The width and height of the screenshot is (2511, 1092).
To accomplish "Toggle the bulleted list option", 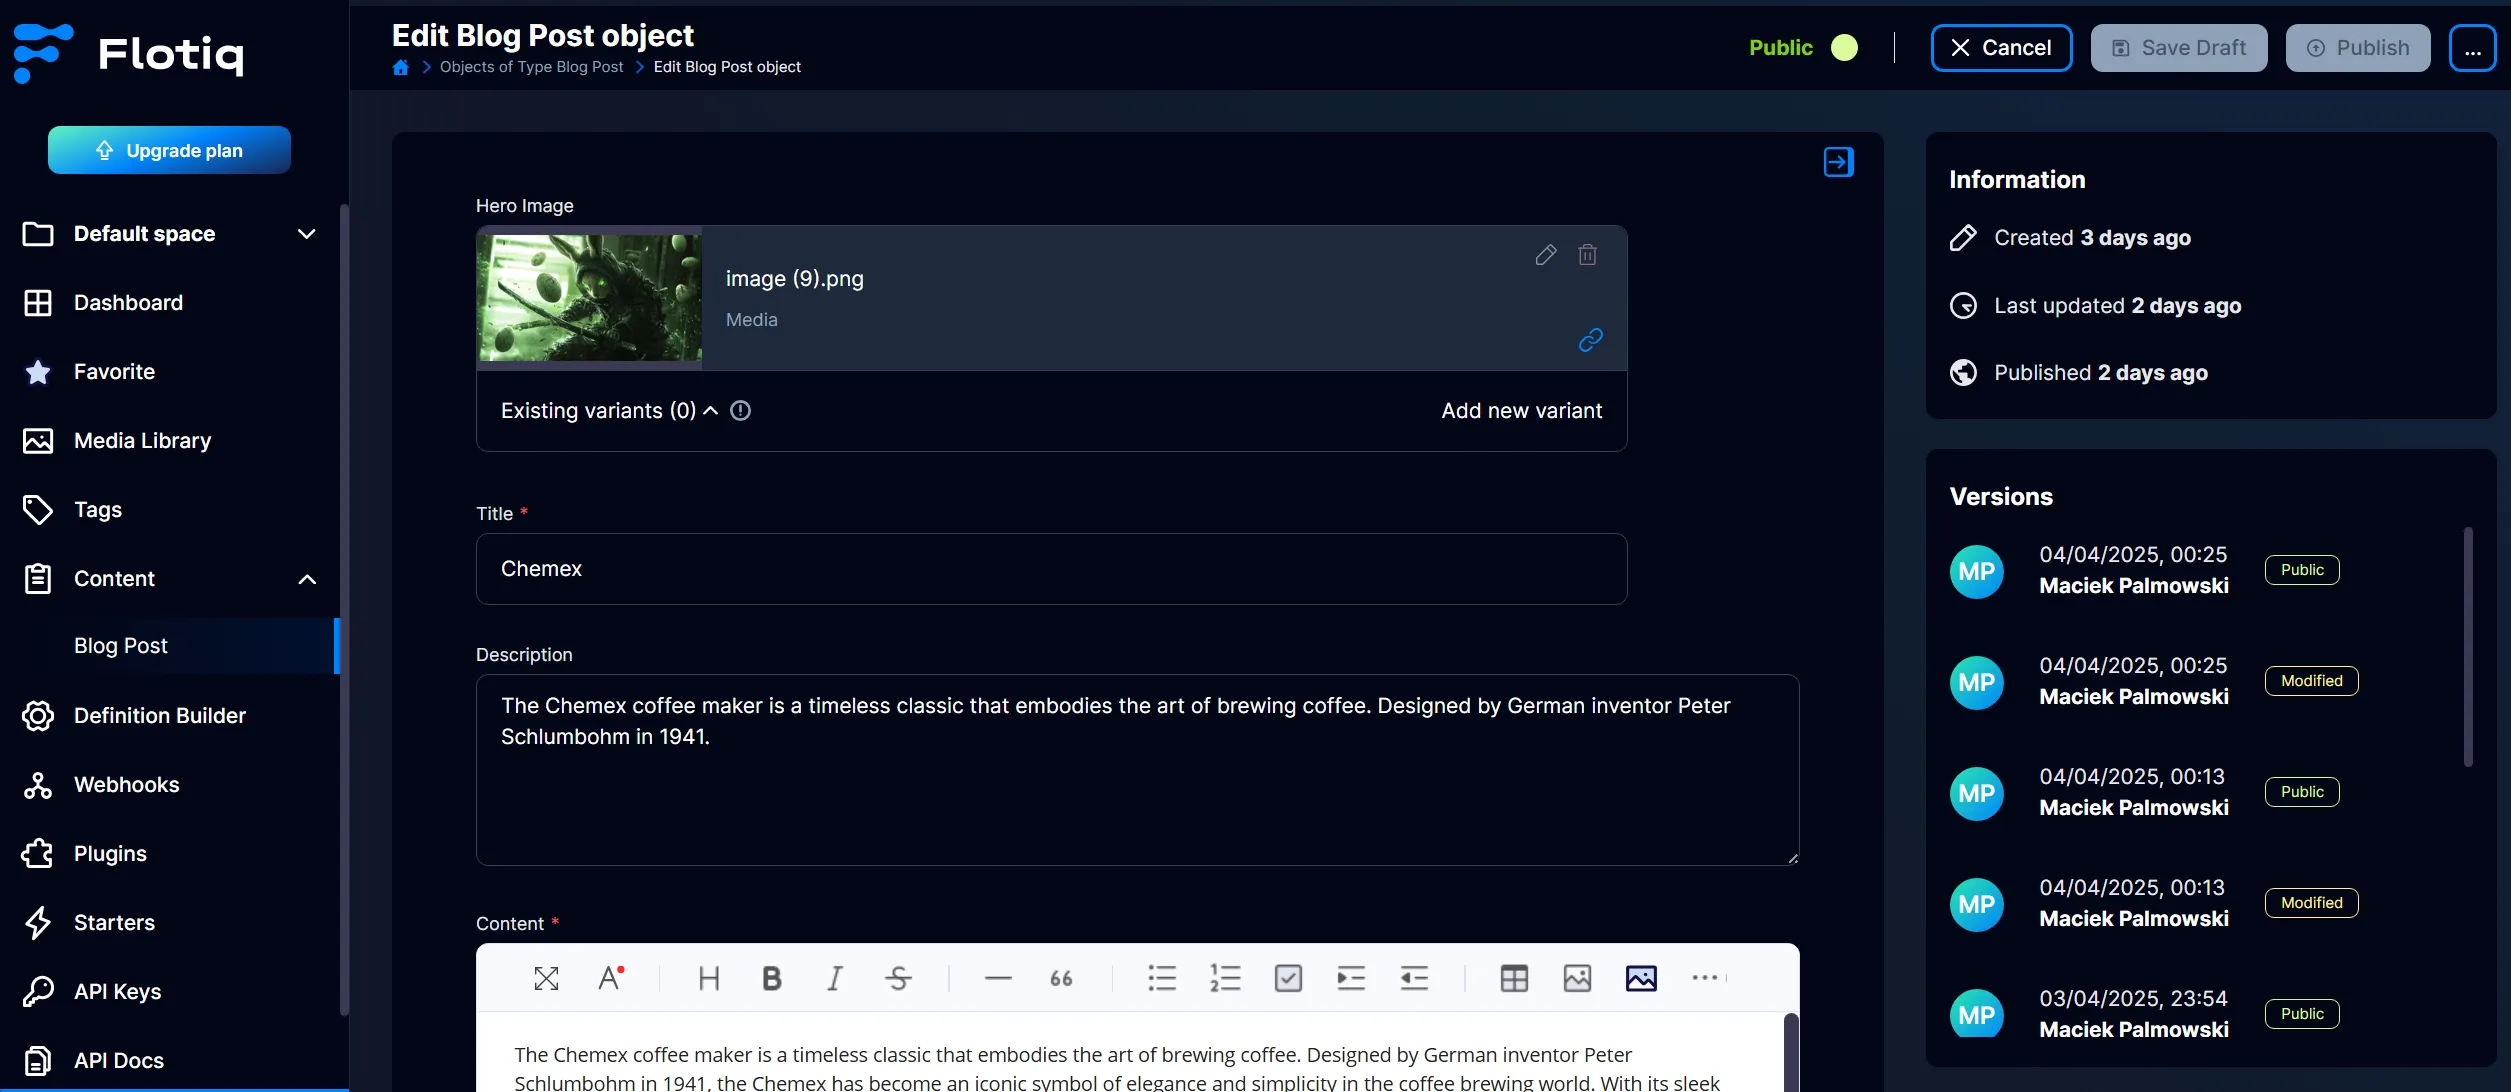I will (x=1162, y=978).
